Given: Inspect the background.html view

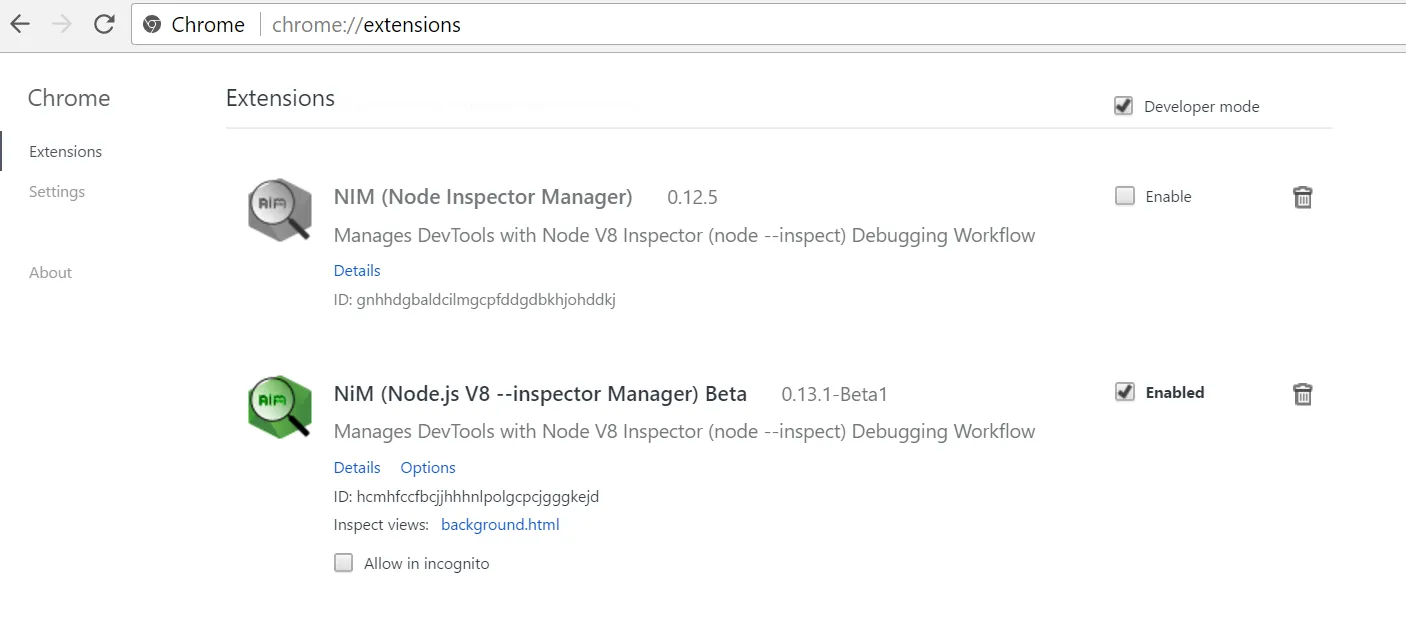Looking at the screenshot, I should pos(500,525).
